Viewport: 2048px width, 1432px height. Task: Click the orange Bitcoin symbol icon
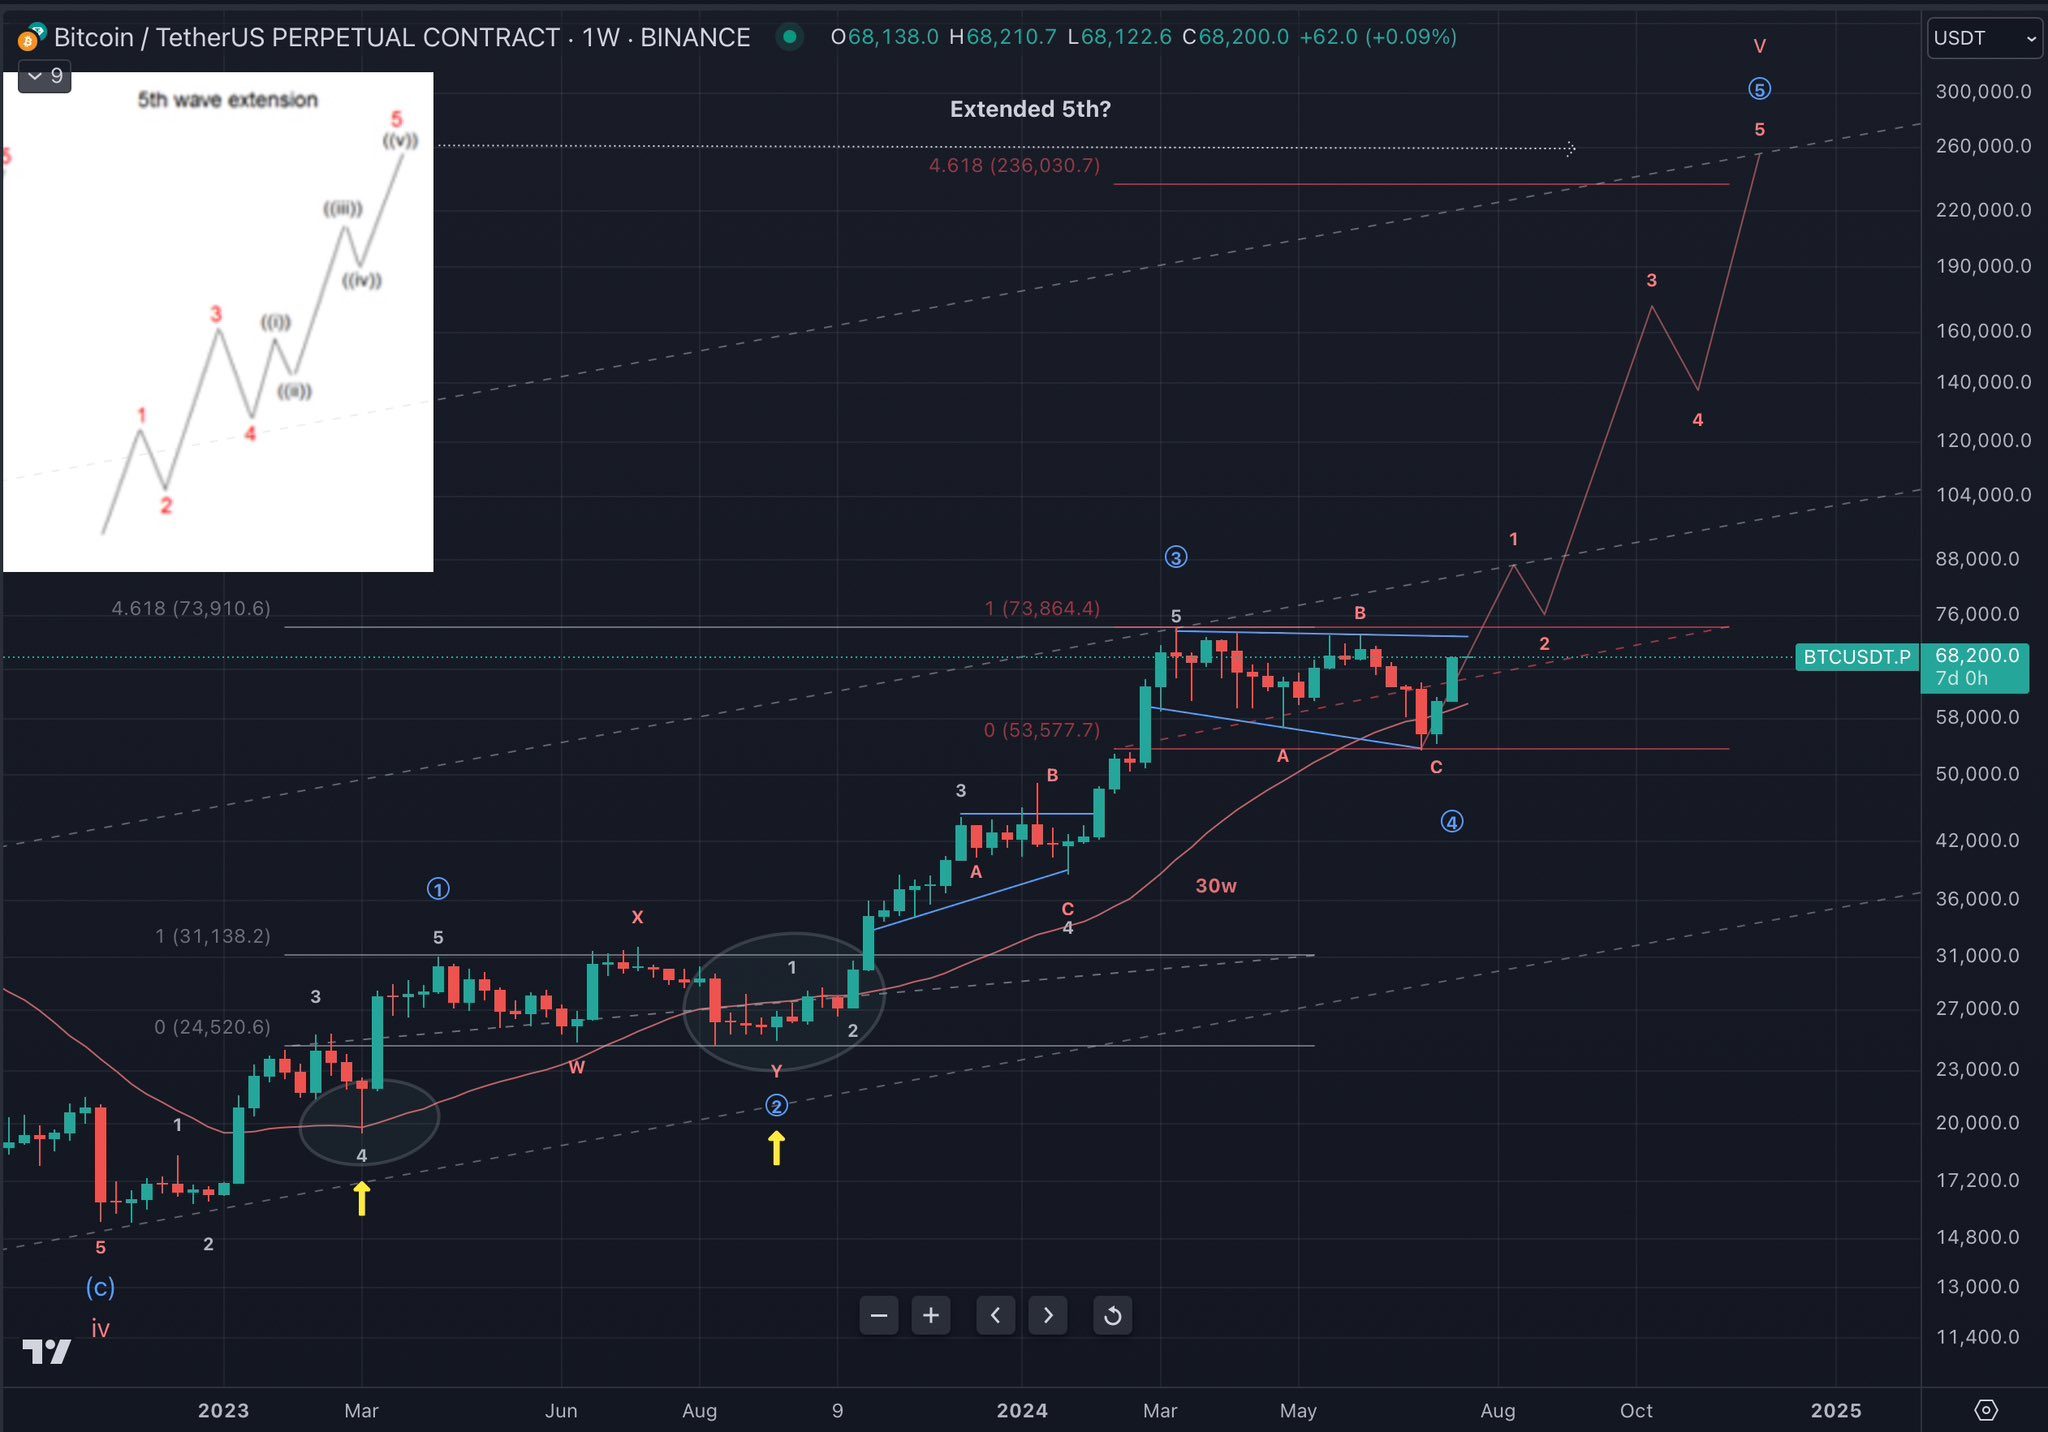pos(28,39)
